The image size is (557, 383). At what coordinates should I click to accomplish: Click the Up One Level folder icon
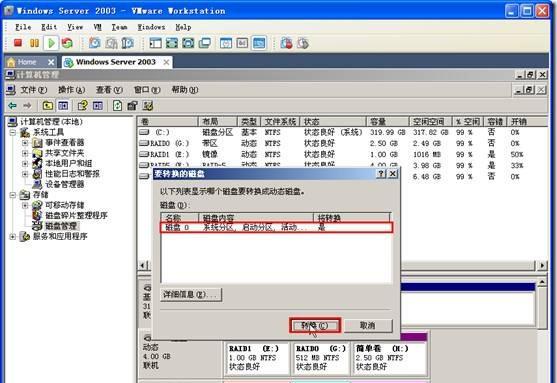click(48, 106)
